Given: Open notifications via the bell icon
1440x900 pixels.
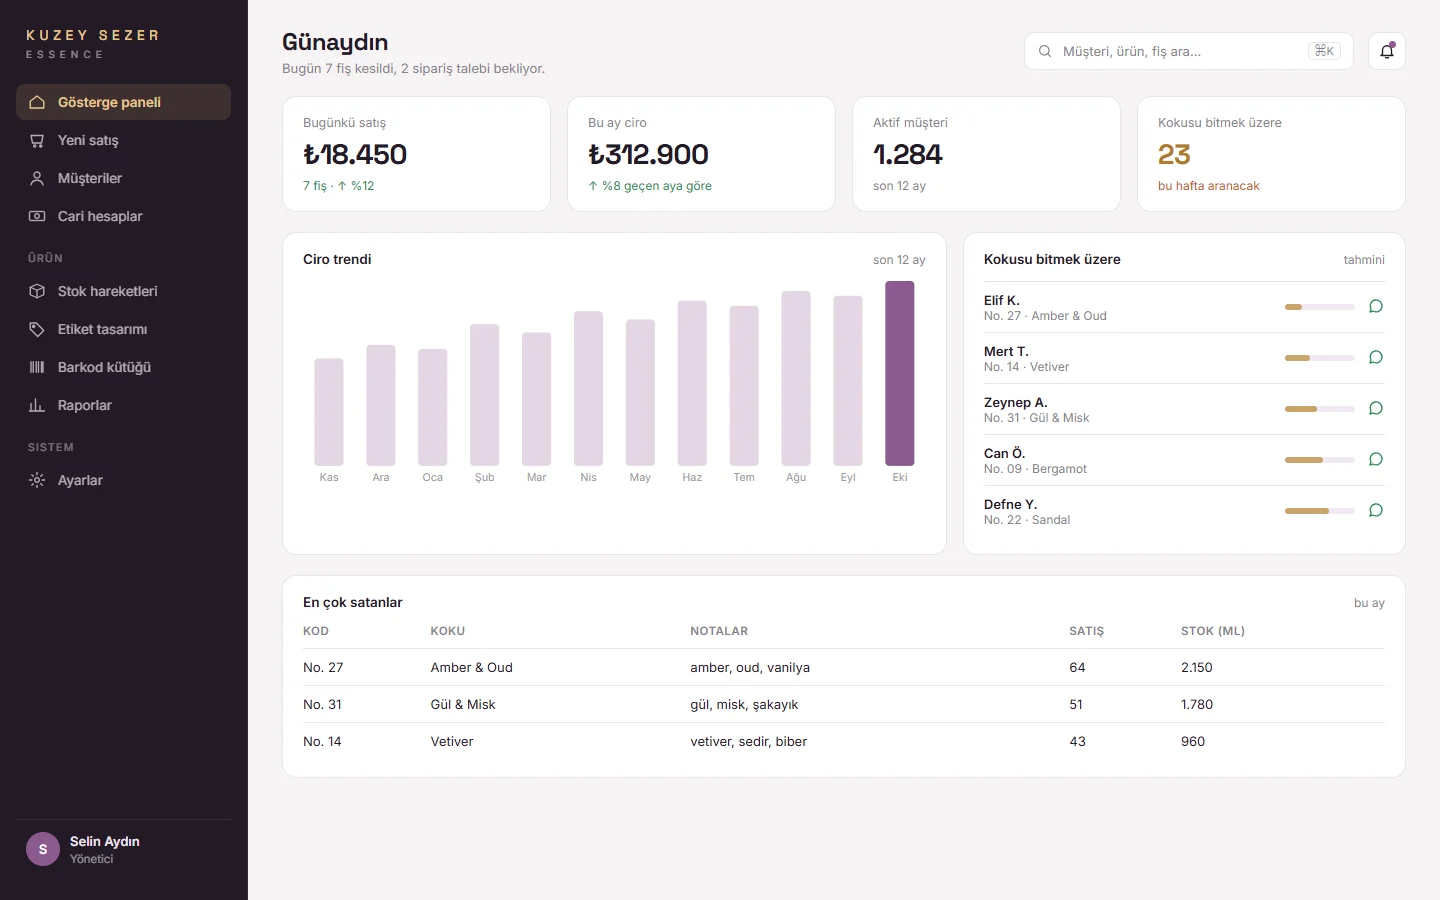Looking at the screenshot, I should [1387, 51].
